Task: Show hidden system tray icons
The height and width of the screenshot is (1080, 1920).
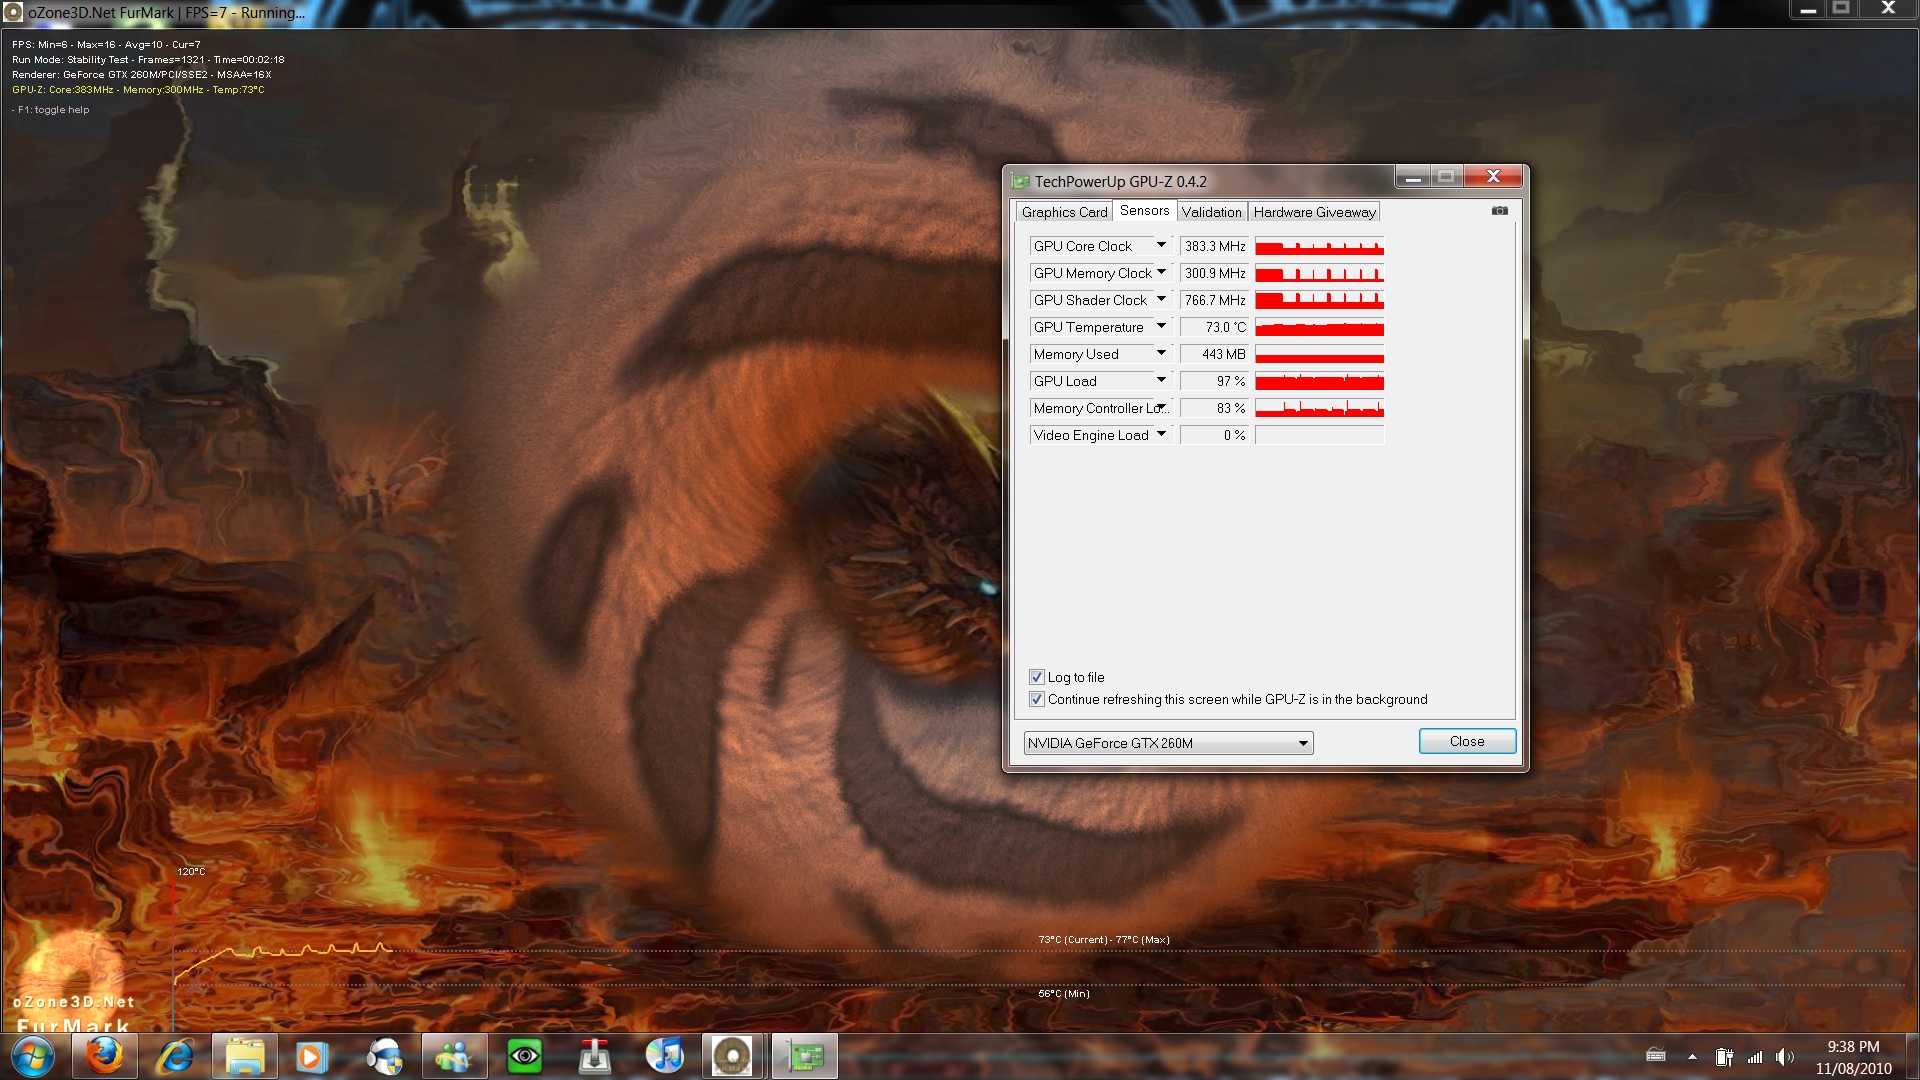Action: click(x=1692, y=1057)
